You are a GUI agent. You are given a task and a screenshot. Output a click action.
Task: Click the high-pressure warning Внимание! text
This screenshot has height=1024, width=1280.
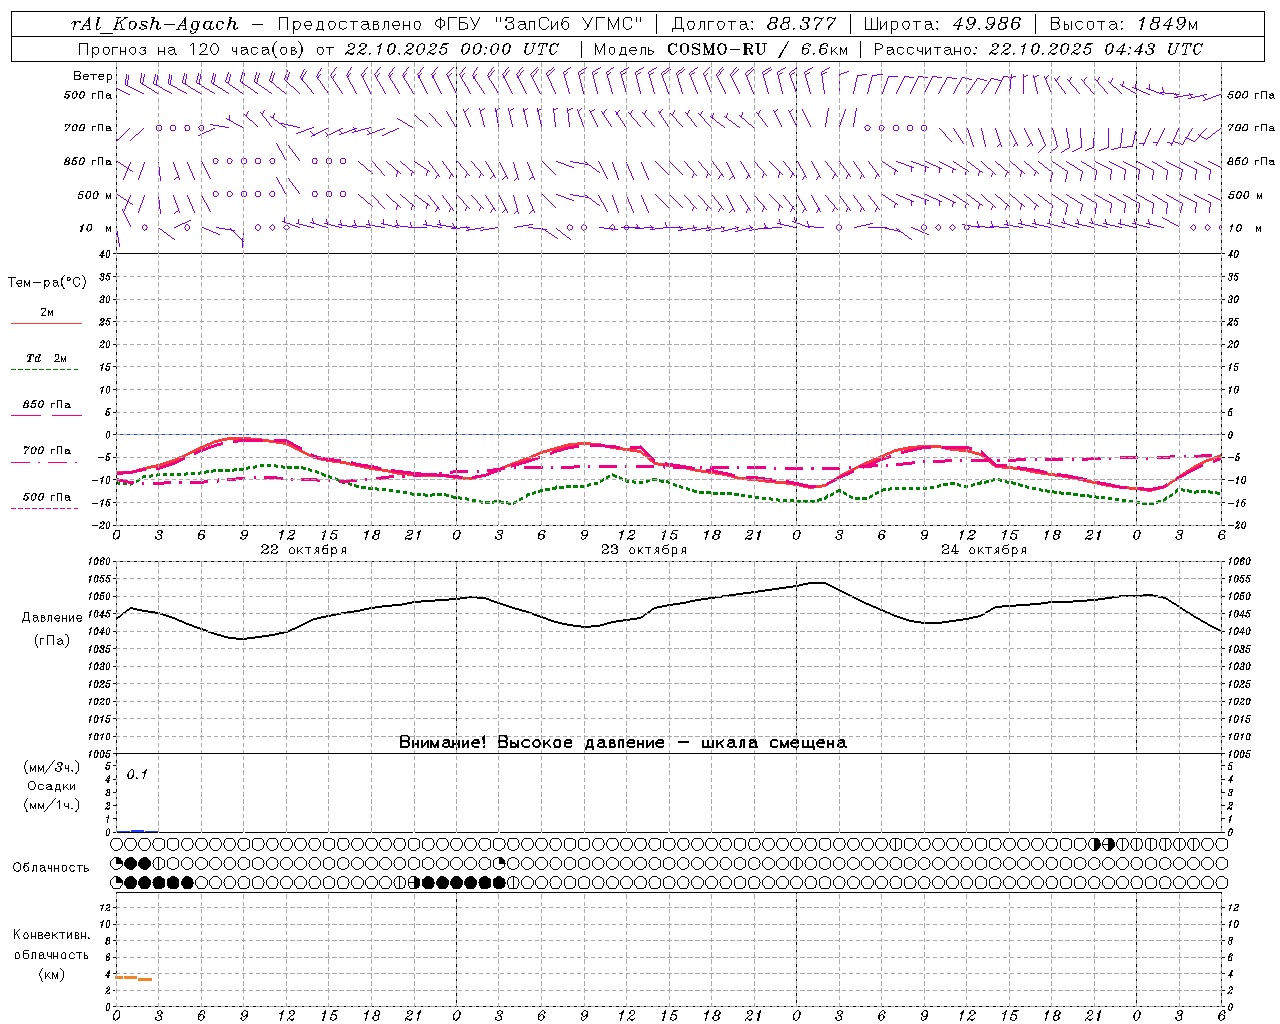point(622,743)
